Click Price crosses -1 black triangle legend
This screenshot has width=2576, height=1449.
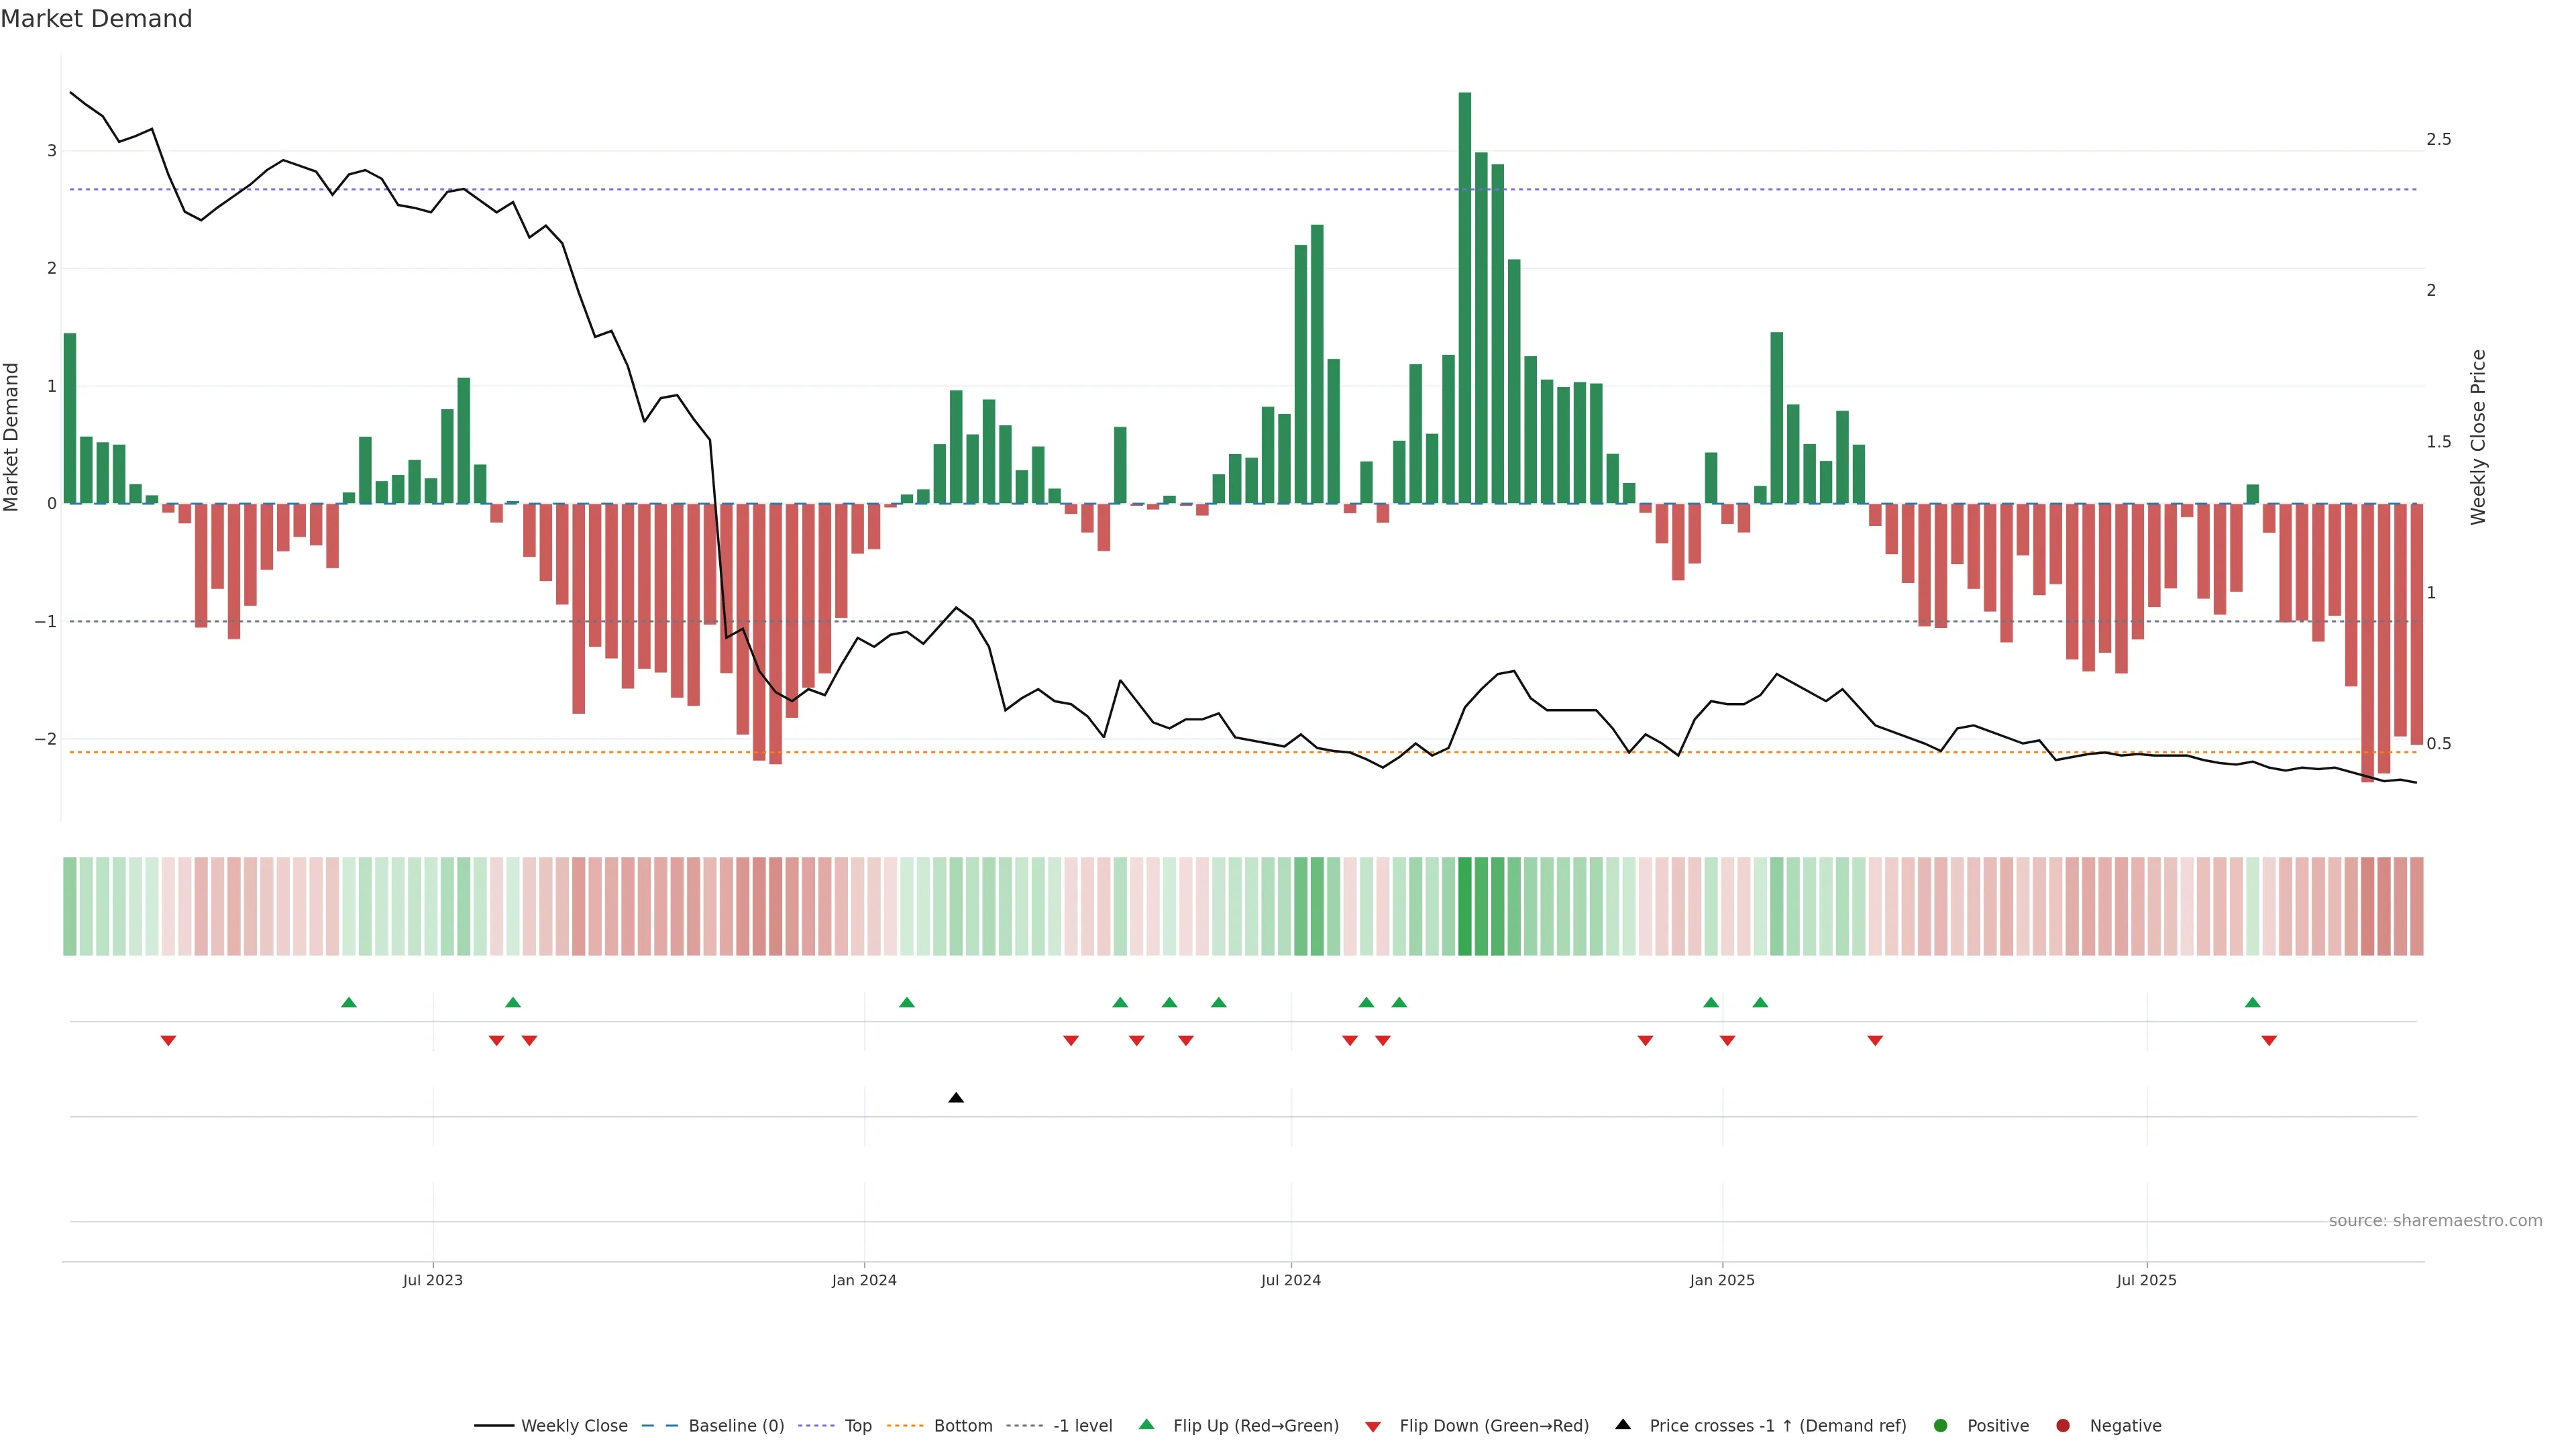[x=1623, y=1425]
